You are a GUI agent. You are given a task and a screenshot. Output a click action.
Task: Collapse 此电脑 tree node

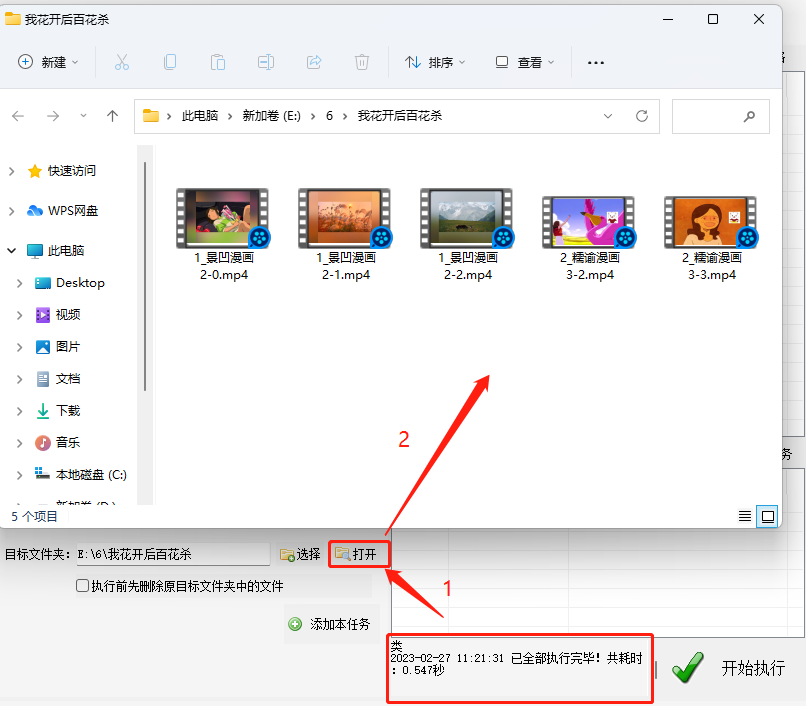(x=11, y=251)
